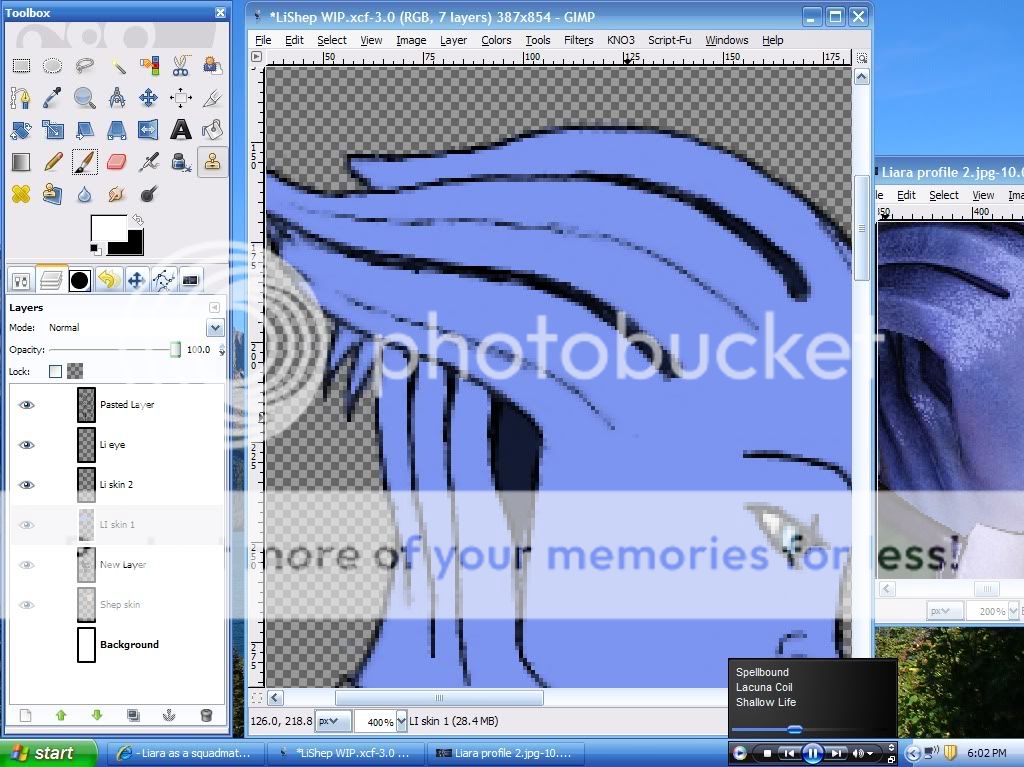Pick the Text tool
Screen dimensions: 1024x767
point(180,129)
